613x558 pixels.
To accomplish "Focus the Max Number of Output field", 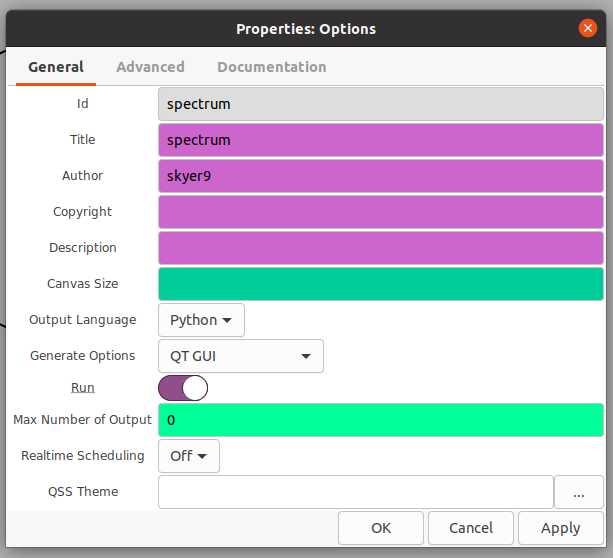I will [x=381, y=420].
